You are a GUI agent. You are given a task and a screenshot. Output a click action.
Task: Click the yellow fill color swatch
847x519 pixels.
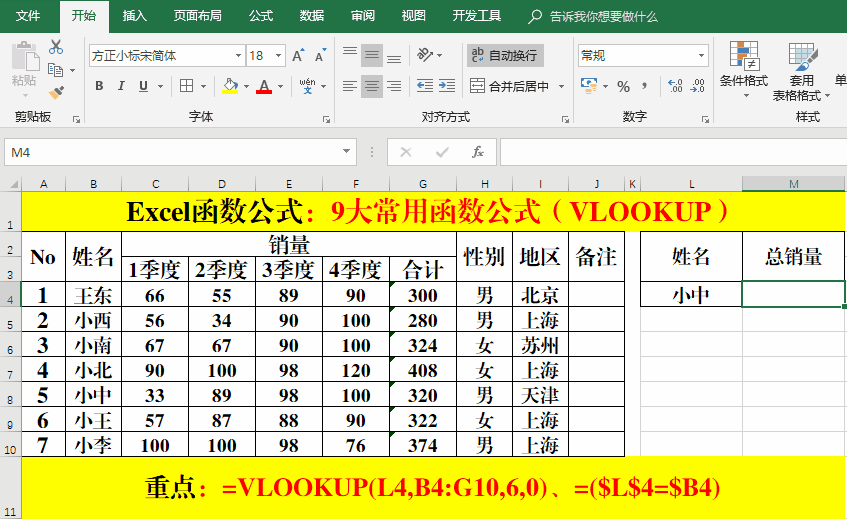click(x=230, y=86)
